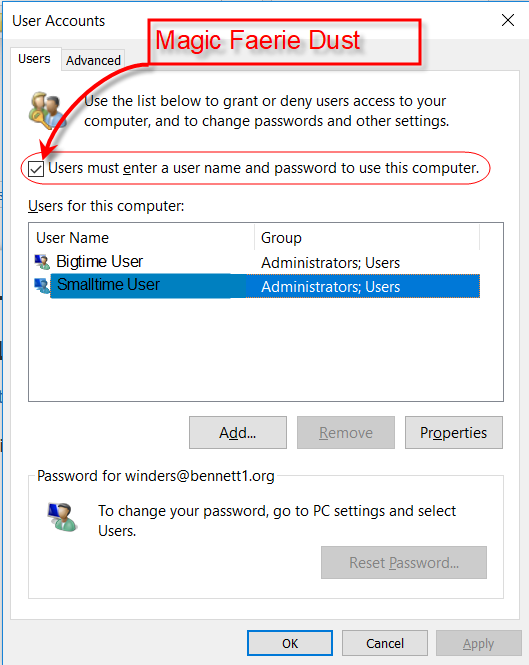
Task: Dismiss dialog with Cancel button
Action: click(385, 643)
